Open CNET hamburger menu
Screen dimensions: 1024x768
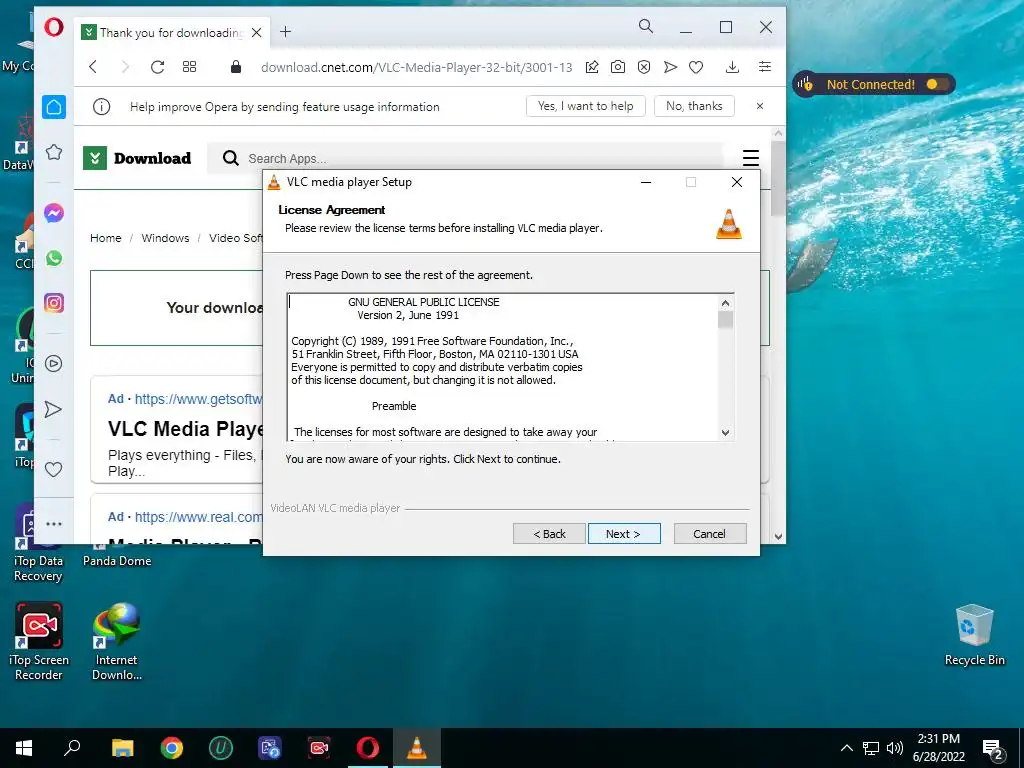[x=751, y=158]
